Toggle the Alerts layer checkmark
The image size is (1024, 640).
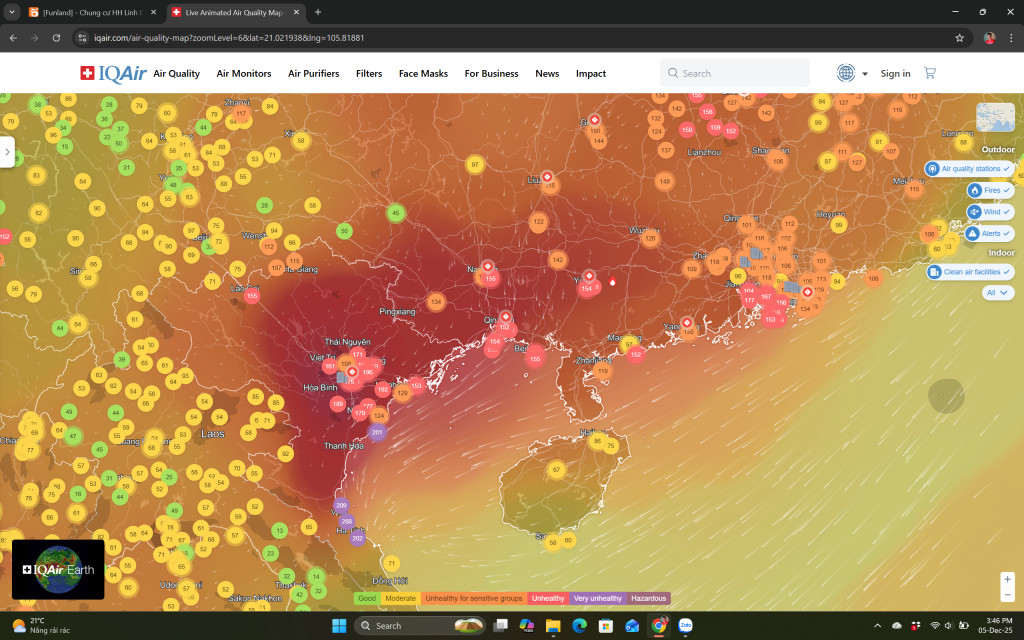coord(1006,233)
